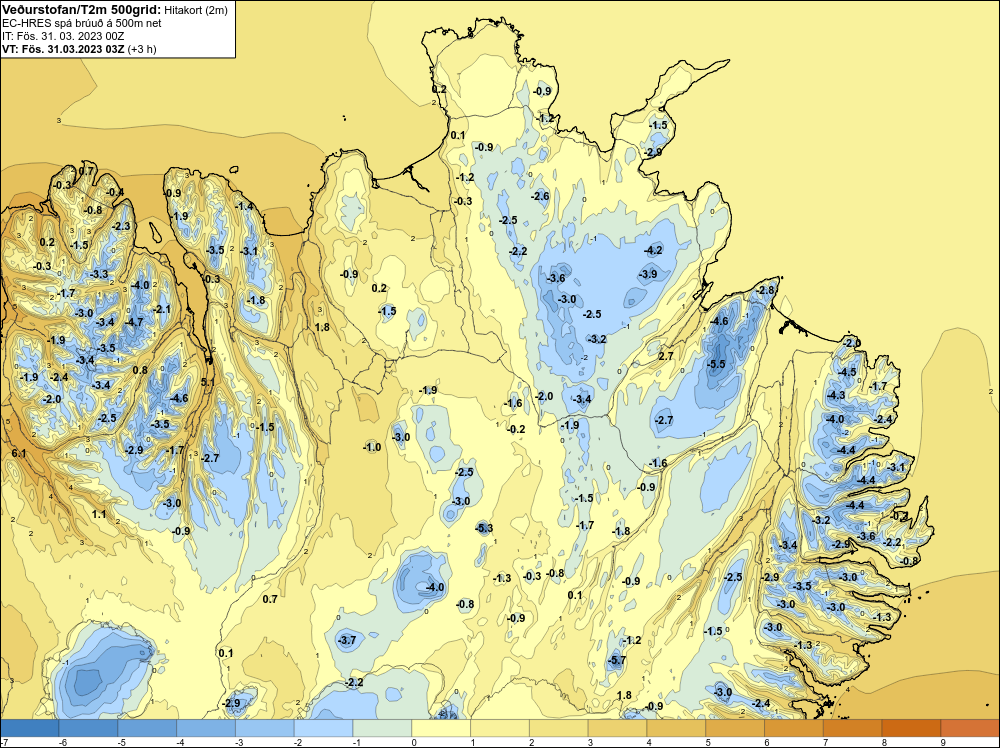Select the -3.2 label beside -2.5

tap(597, 339)
